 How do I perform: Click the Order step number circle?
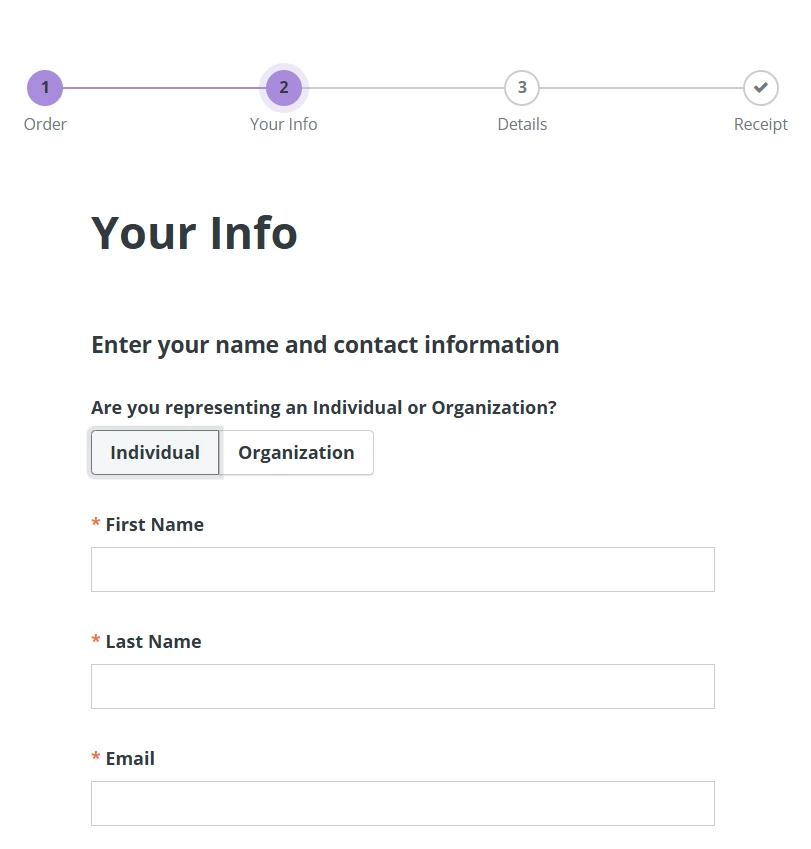pos(45,87)
